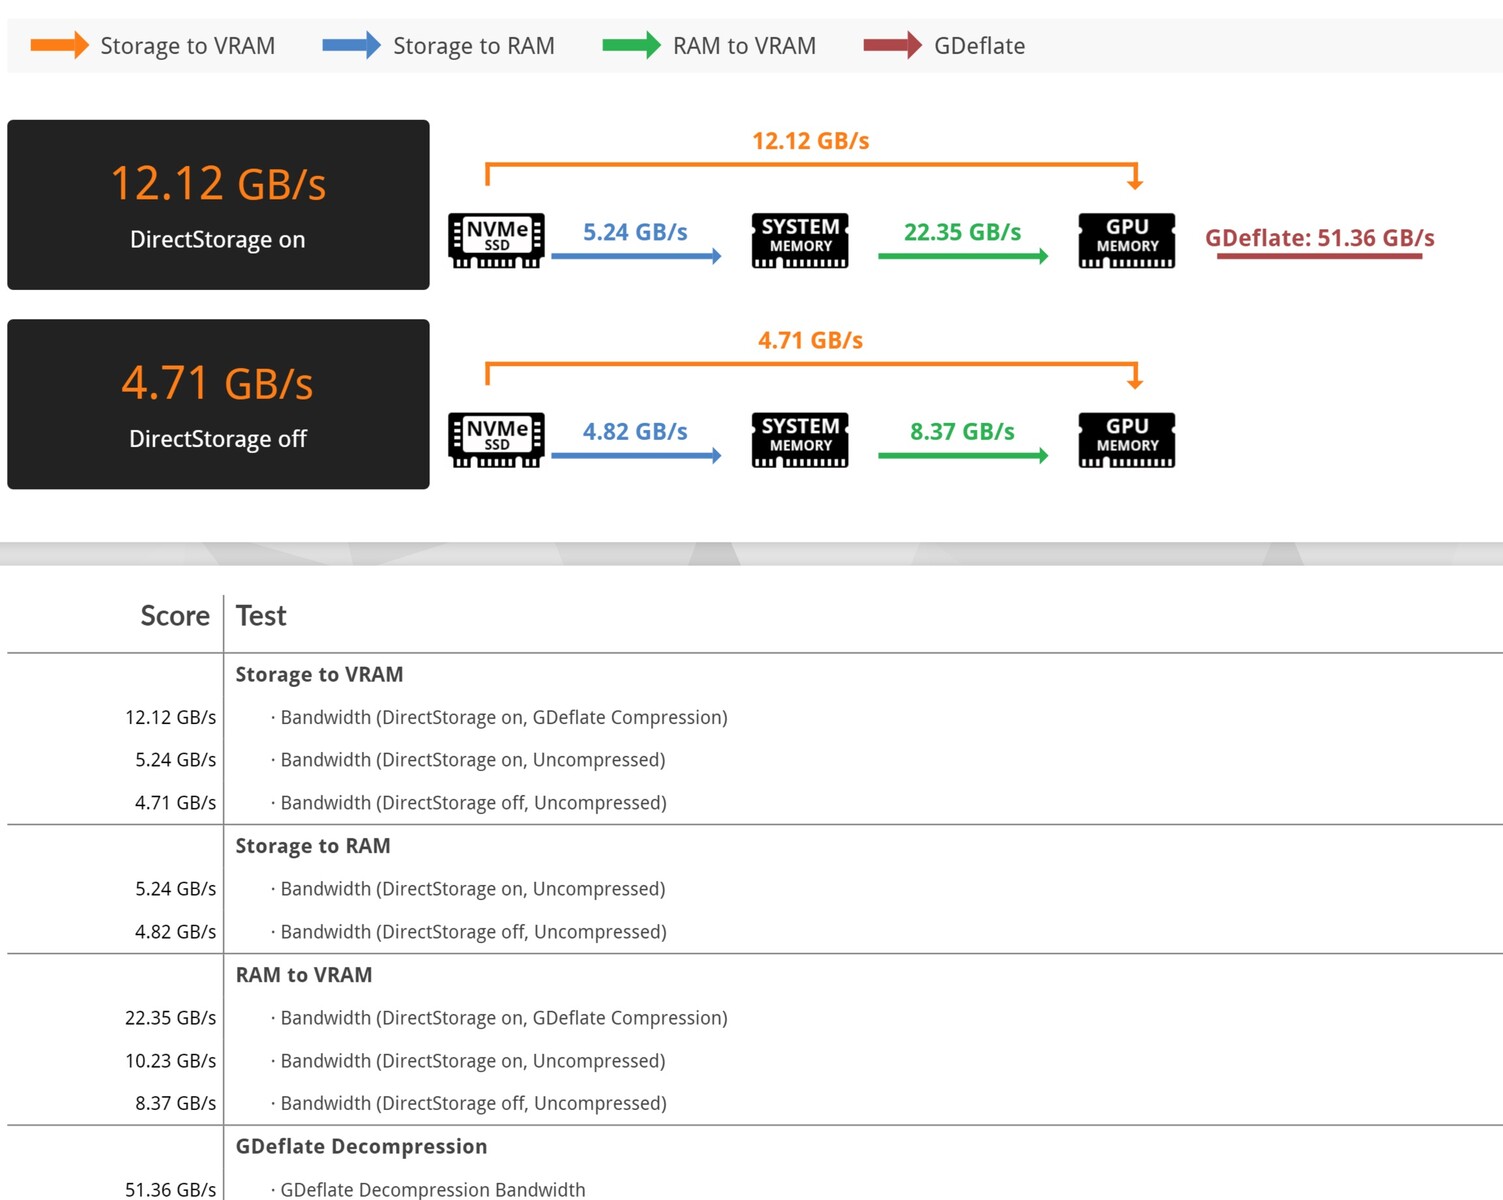The width and height of the screenshot is (1503, 1200).
Task: Select the NVMe SSD icon in DirectStorage off row
Action: pos(496,440)
